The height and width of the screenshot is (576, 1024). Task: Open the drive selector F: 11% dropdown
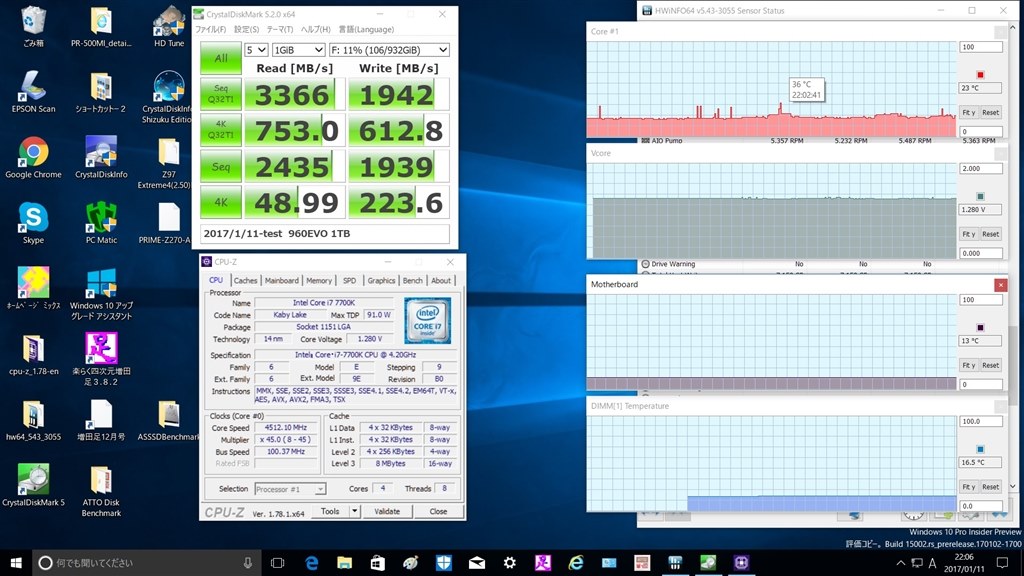(389, 50)
